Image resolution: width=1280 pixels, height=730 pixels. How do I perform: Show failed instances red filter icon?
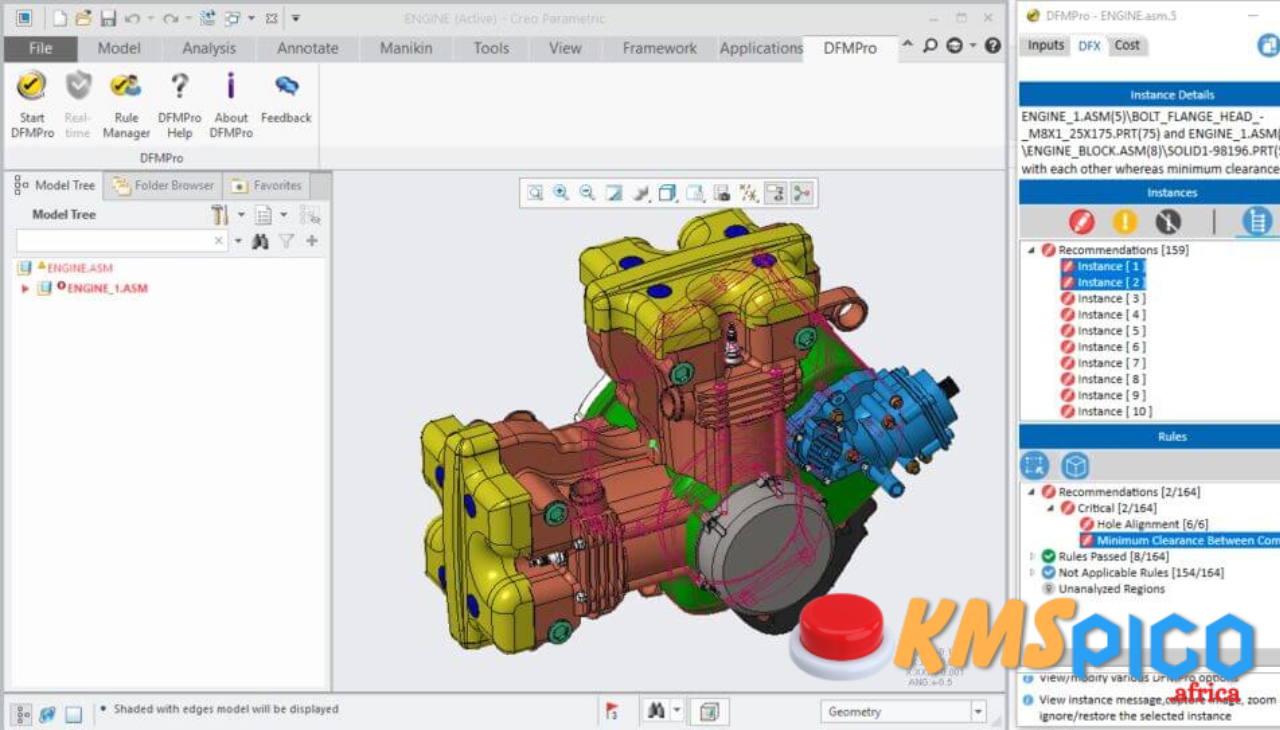click(x=1081, y=221)
